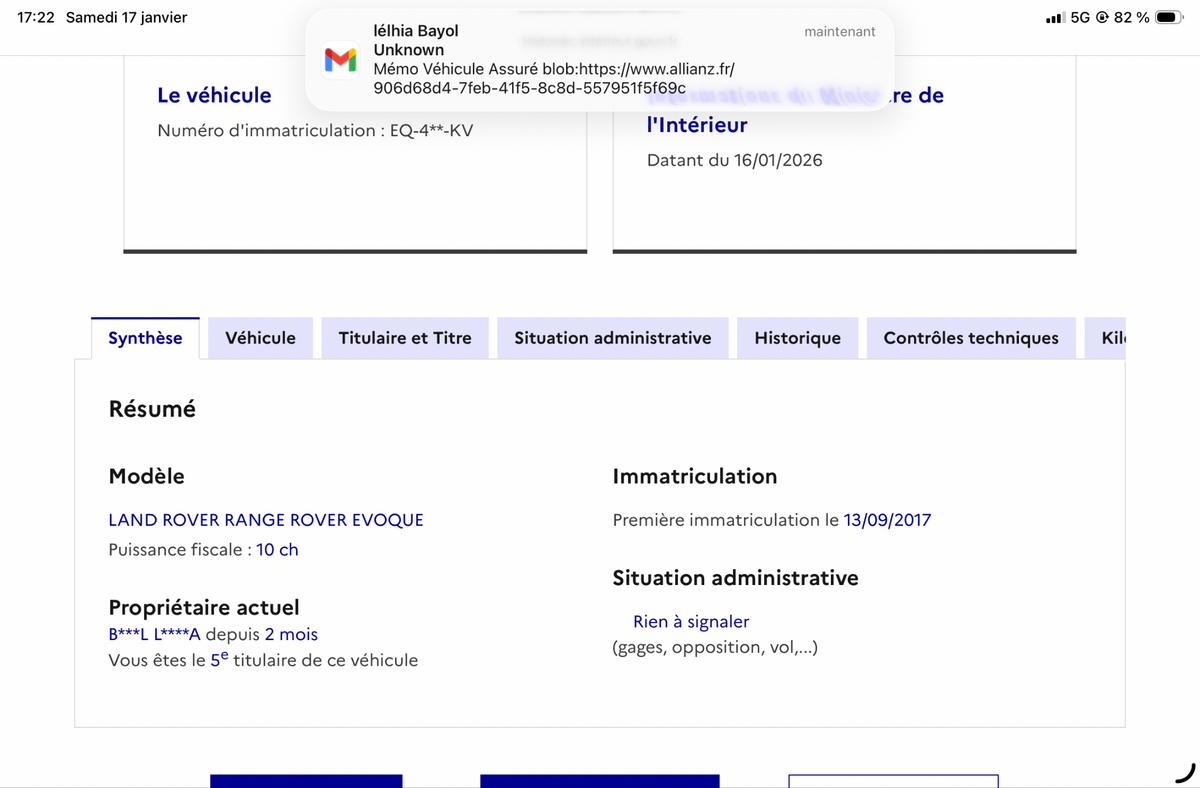
Task: Click the maintenant timestamp in notification
Action: coord(840,32)
